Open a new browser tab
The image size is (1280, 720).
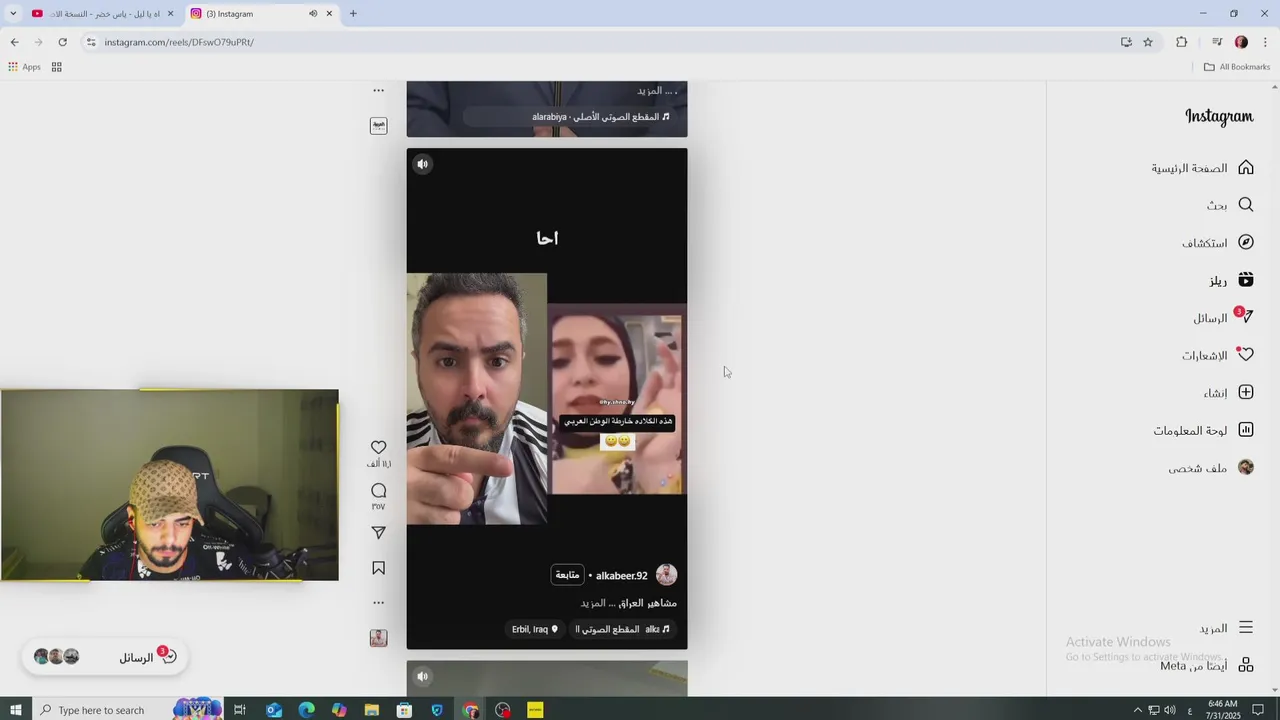(353, 13)
